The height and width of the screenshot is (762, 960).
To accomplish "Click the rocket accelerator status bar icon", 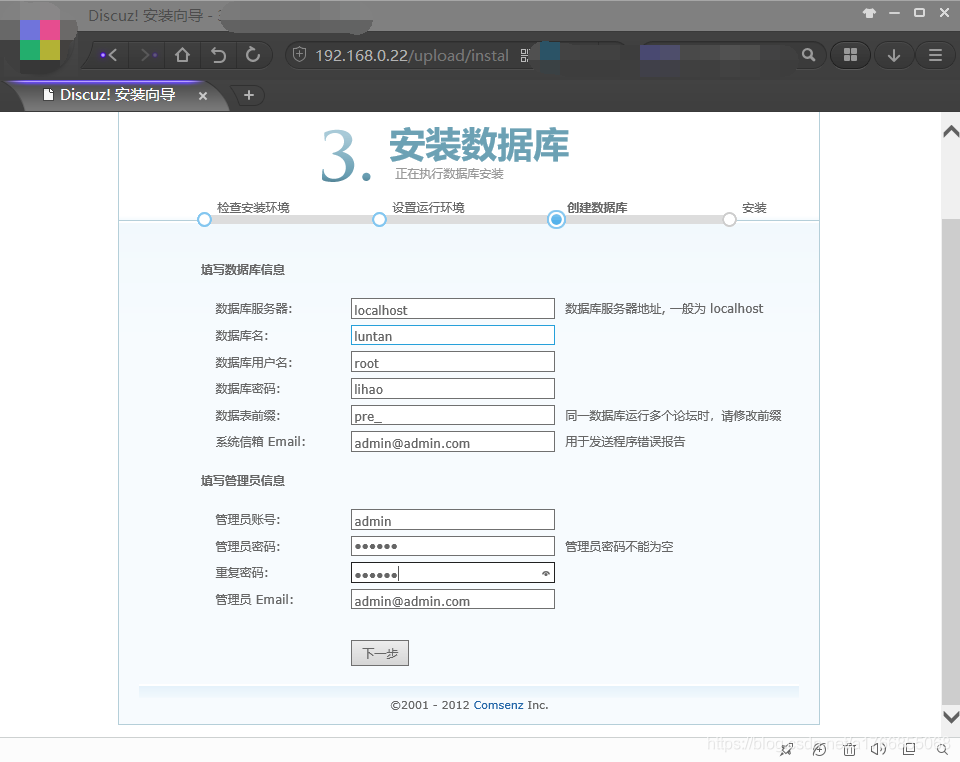I will click(x=787, y=749).
